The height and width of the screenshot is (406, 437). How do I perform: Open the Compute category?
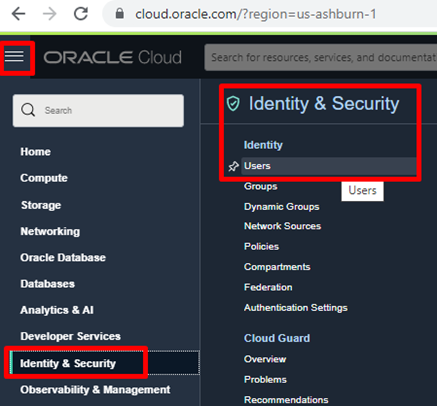click(44, 178)
